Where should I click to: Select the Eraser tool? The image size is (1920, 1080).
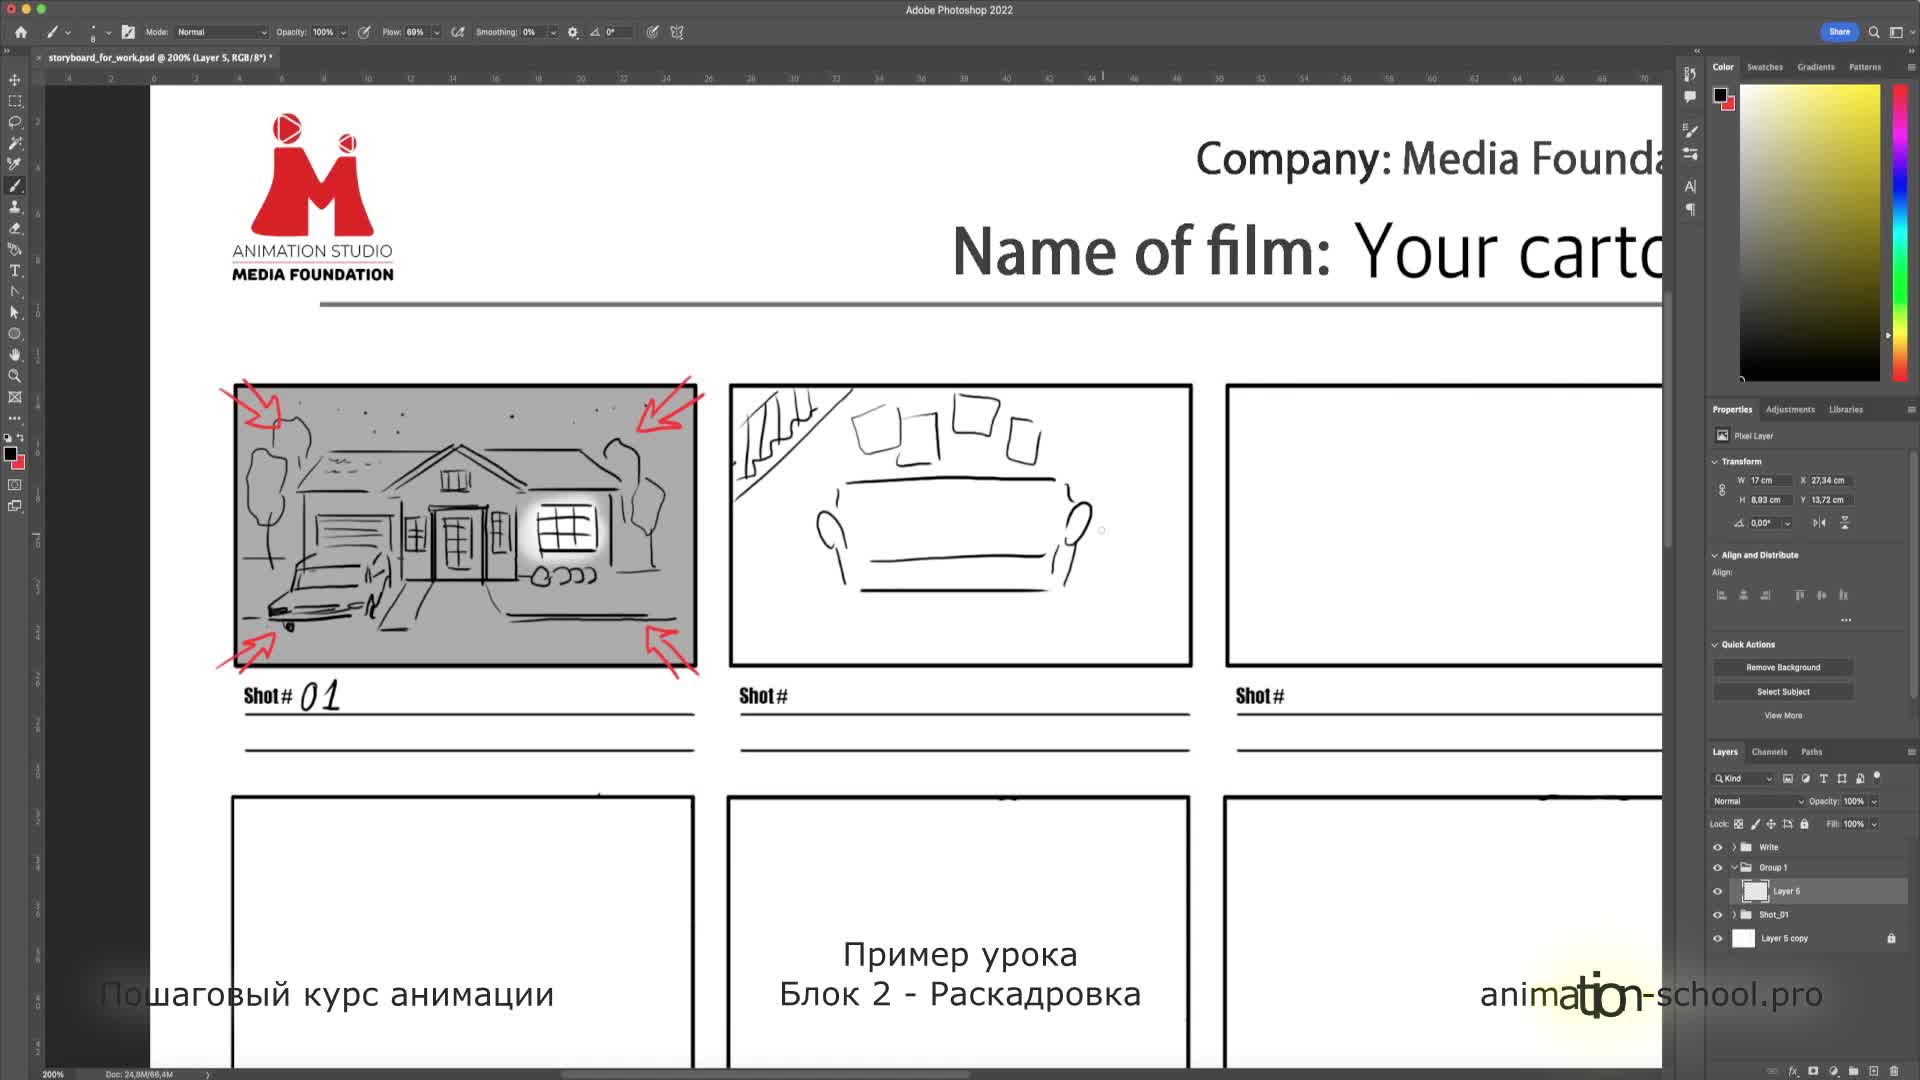click(15, 228)
